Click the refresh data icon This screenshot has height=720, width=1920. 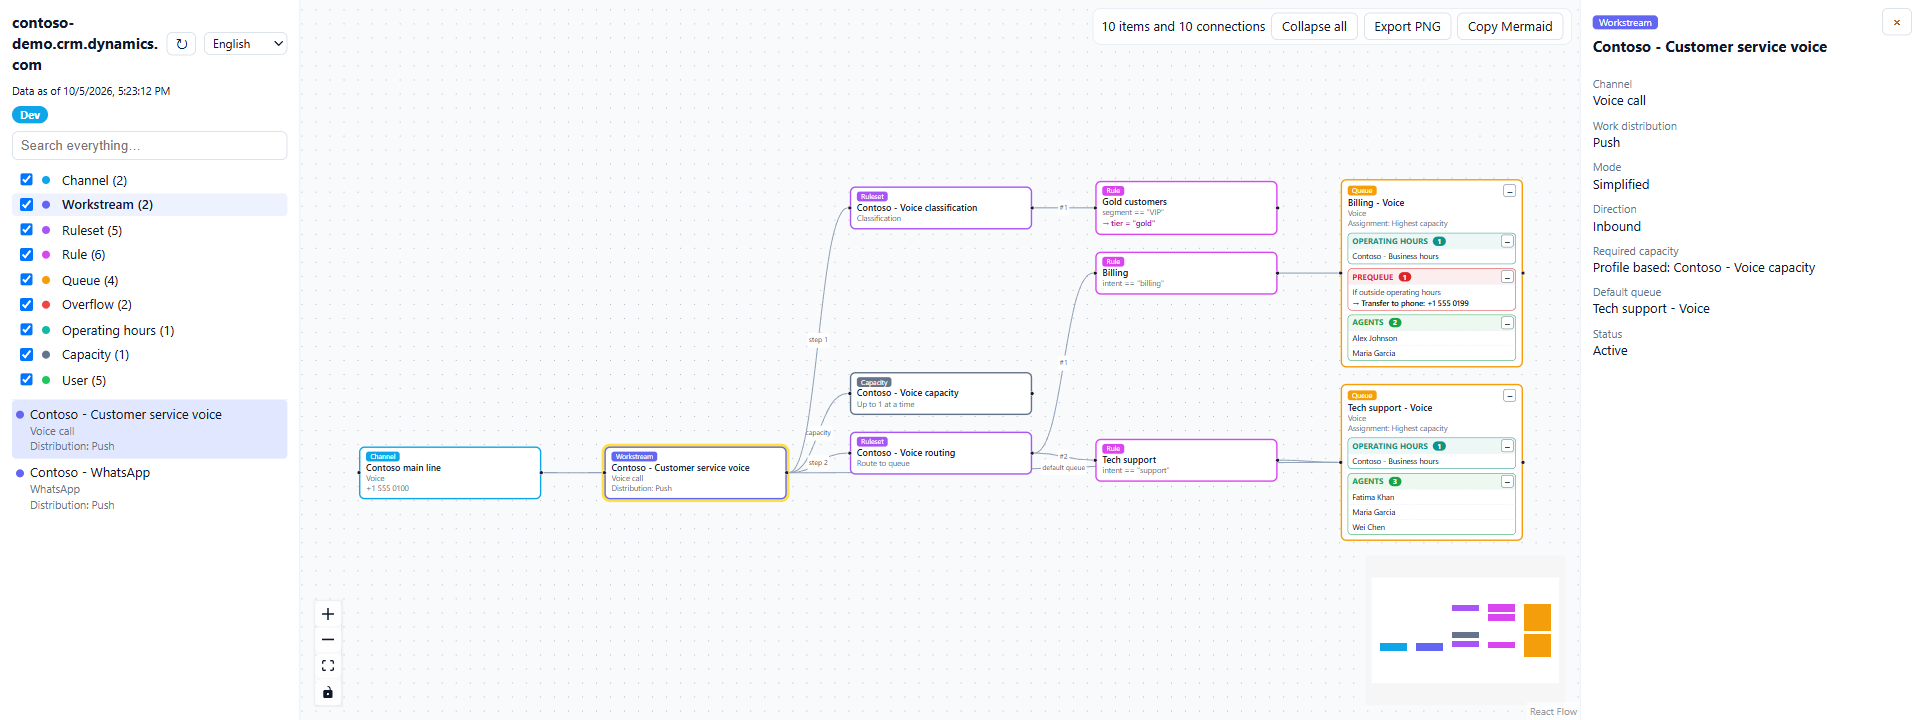click(x=181, y=44)
